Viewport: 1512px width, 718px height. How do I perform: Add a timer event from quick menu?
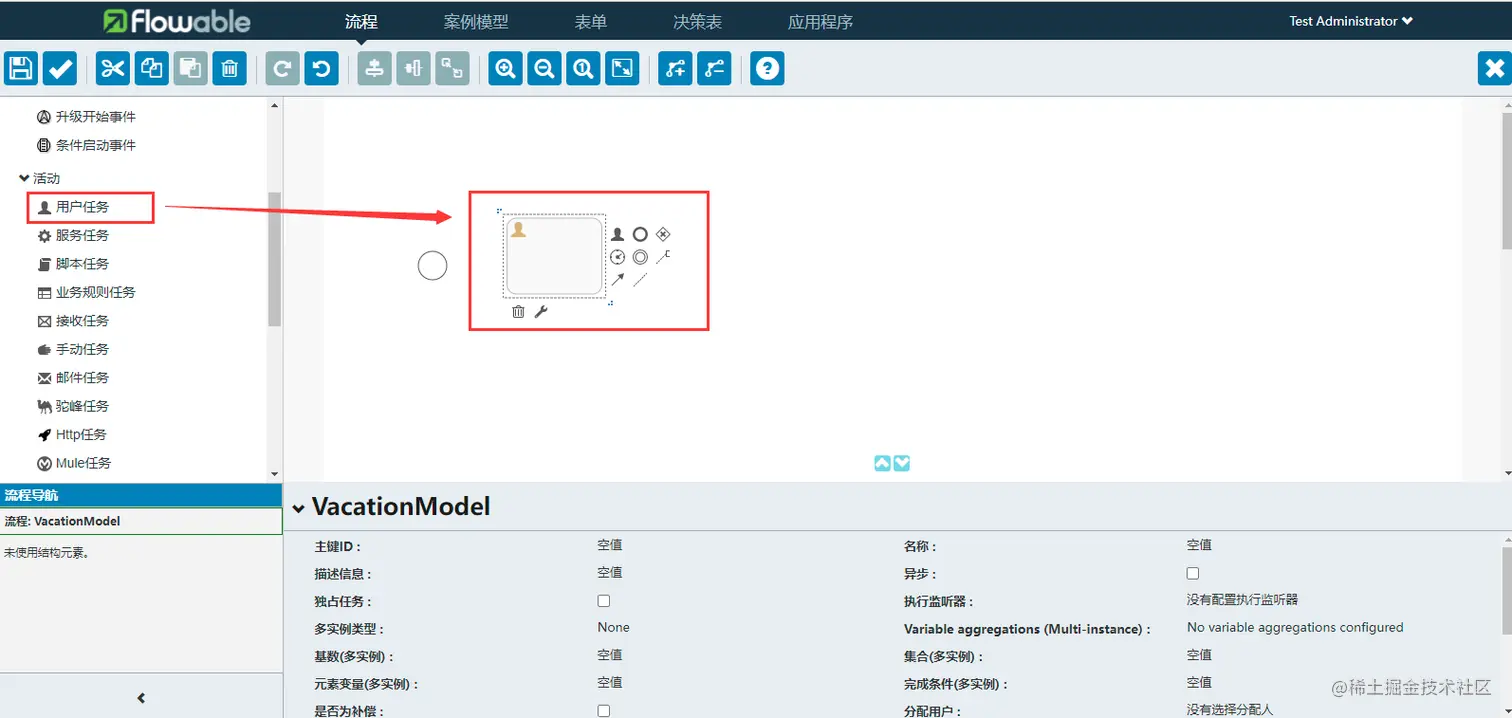[617, 257]
